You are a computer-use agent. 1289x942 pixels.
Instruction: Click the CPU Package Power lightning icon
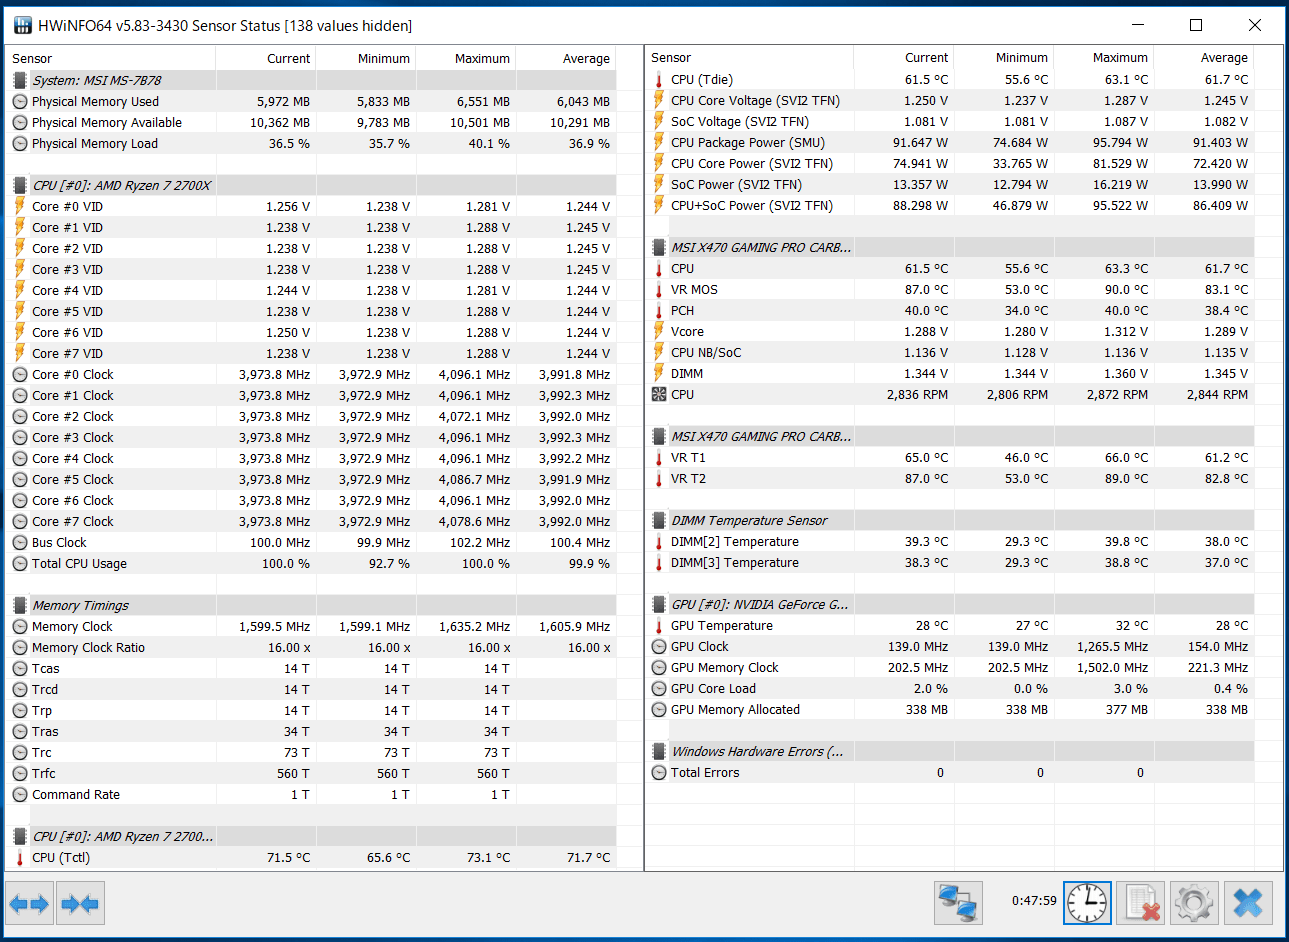(x=659, y=142)
